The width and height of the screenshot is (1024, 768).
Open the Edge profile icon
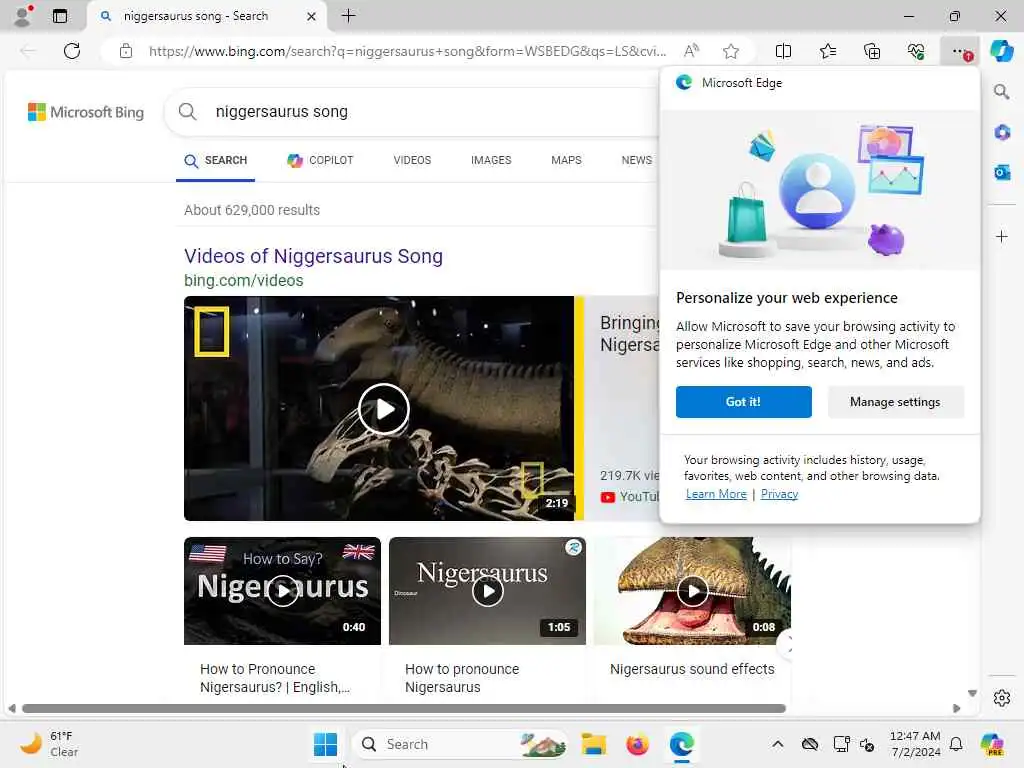click(23, 16)
